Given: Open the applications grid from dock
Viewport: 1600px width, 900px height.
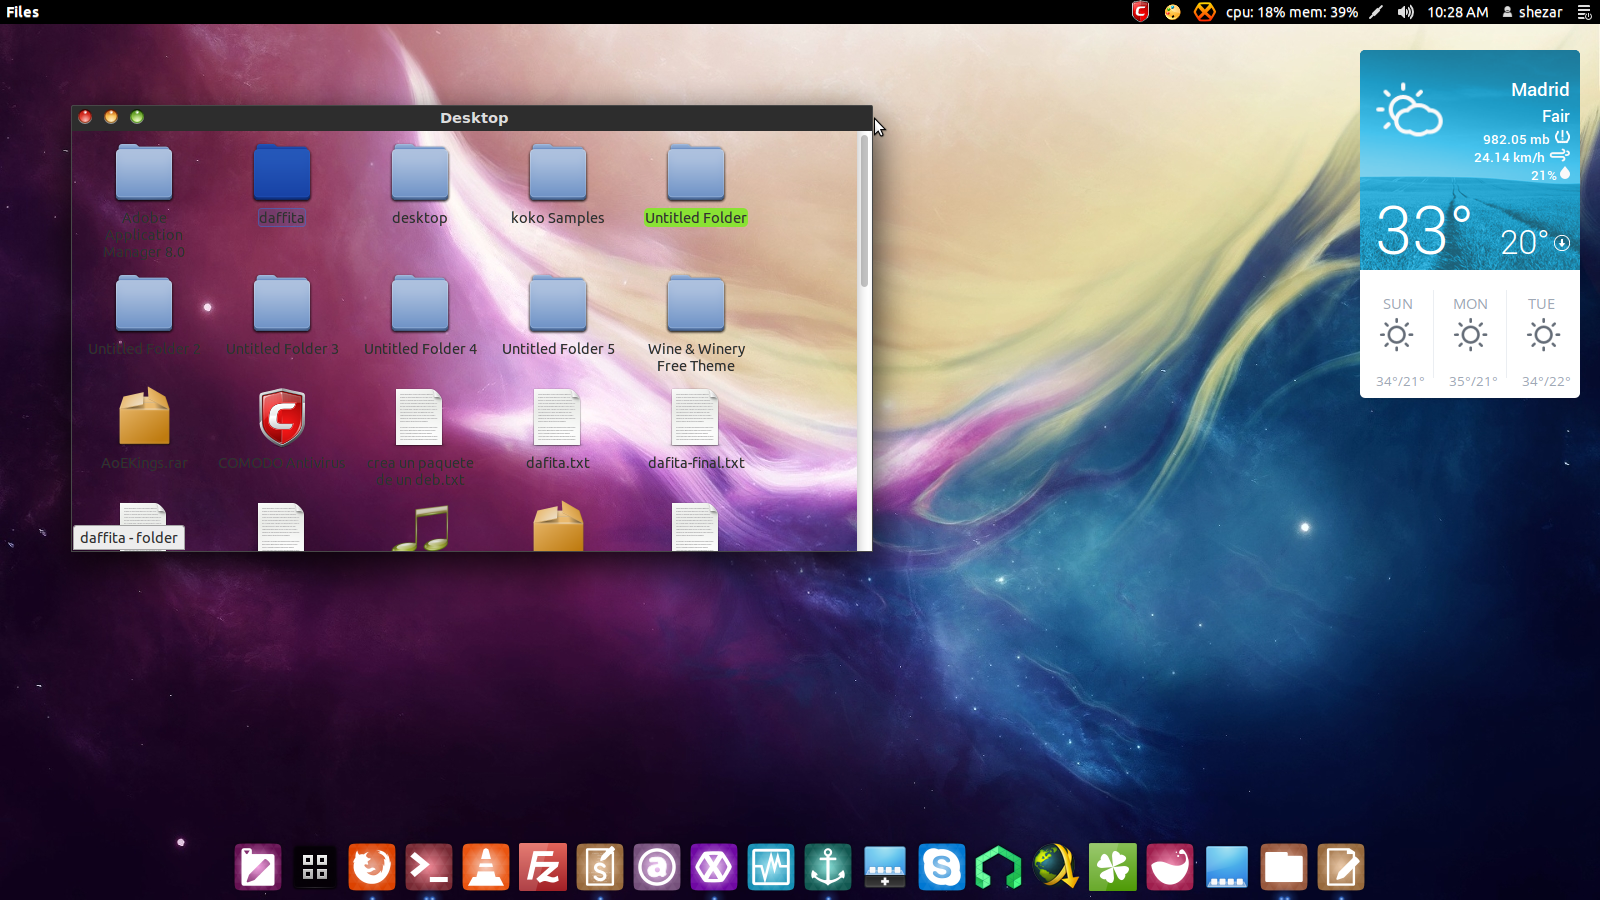Looking at the screenshot, I should pos(315,867).
